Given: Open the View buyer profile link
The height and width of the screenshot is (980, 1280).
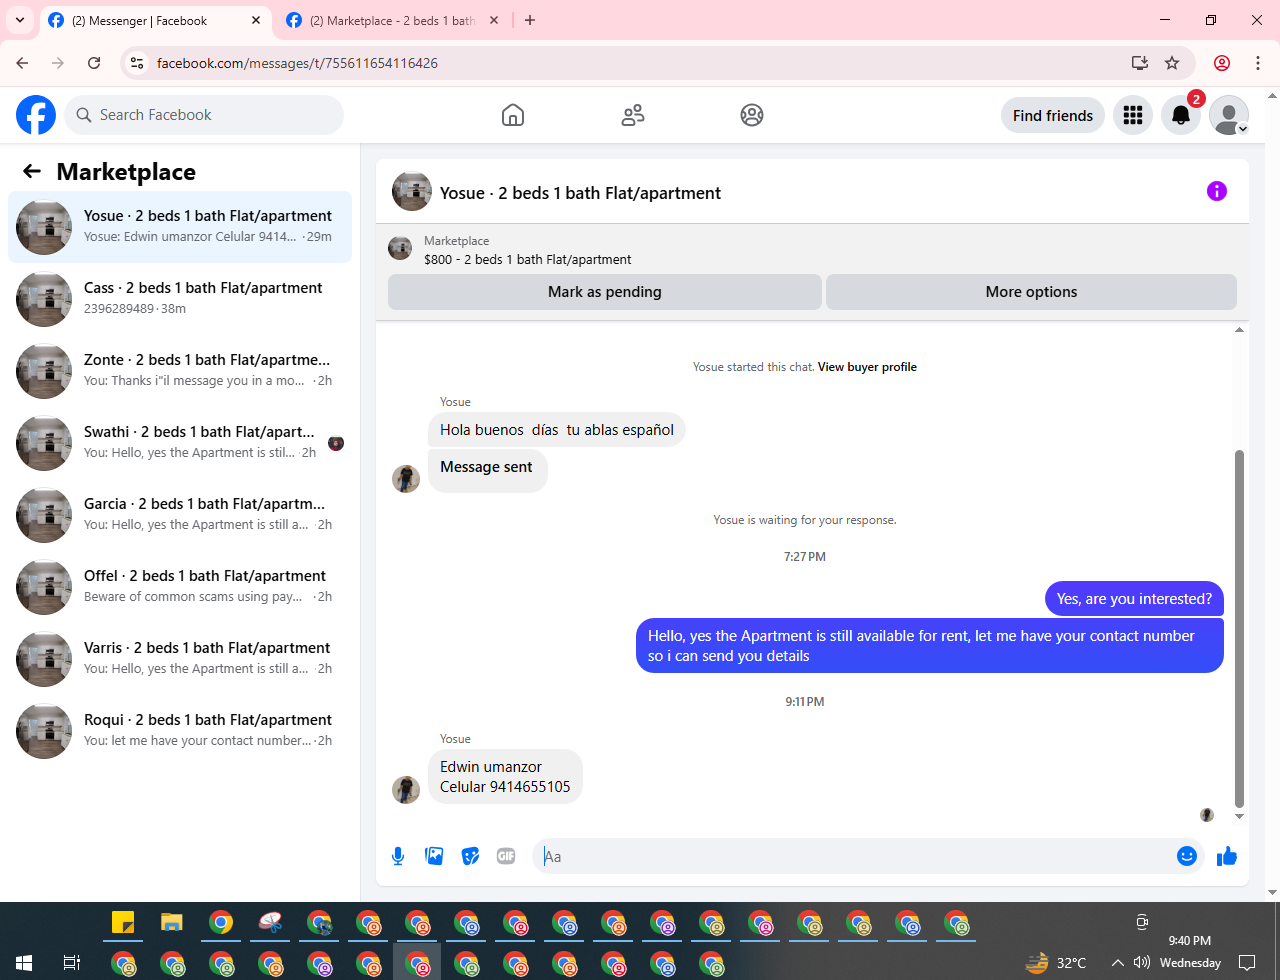Looking at the screenshot, I should (867, 367).
